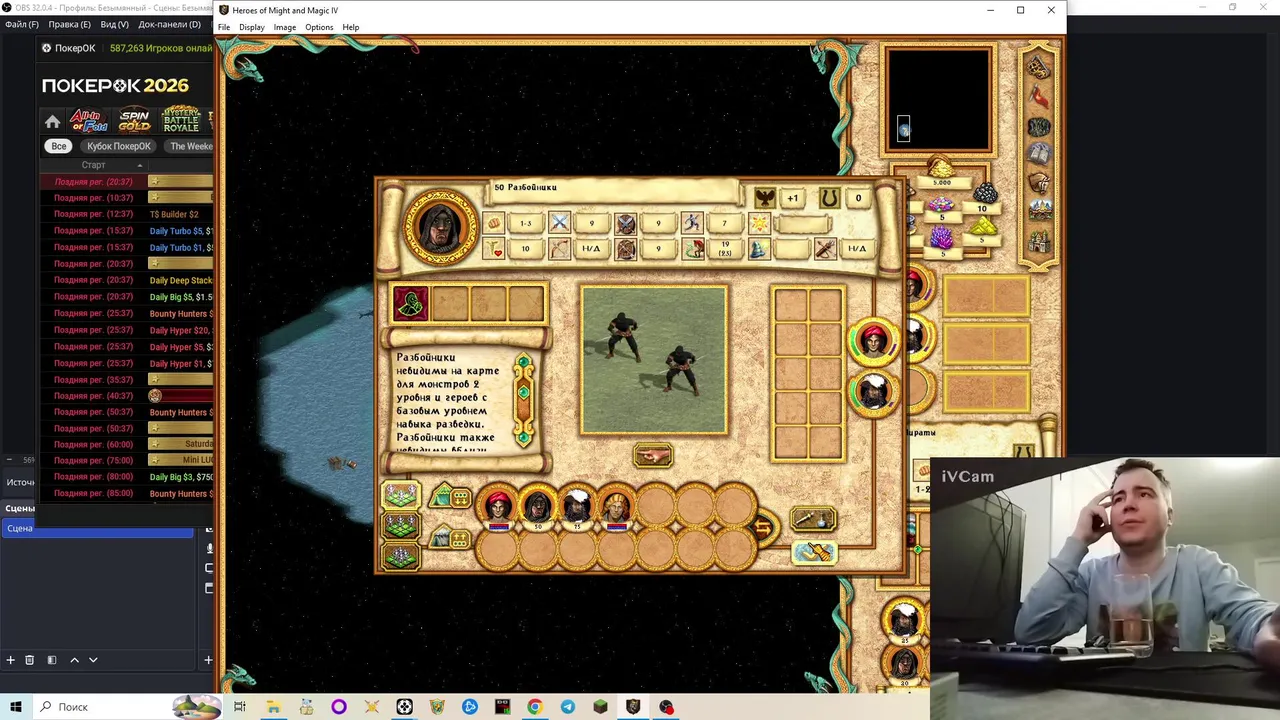
Task: Click the purple crystal resource icon
Action: 941,238
